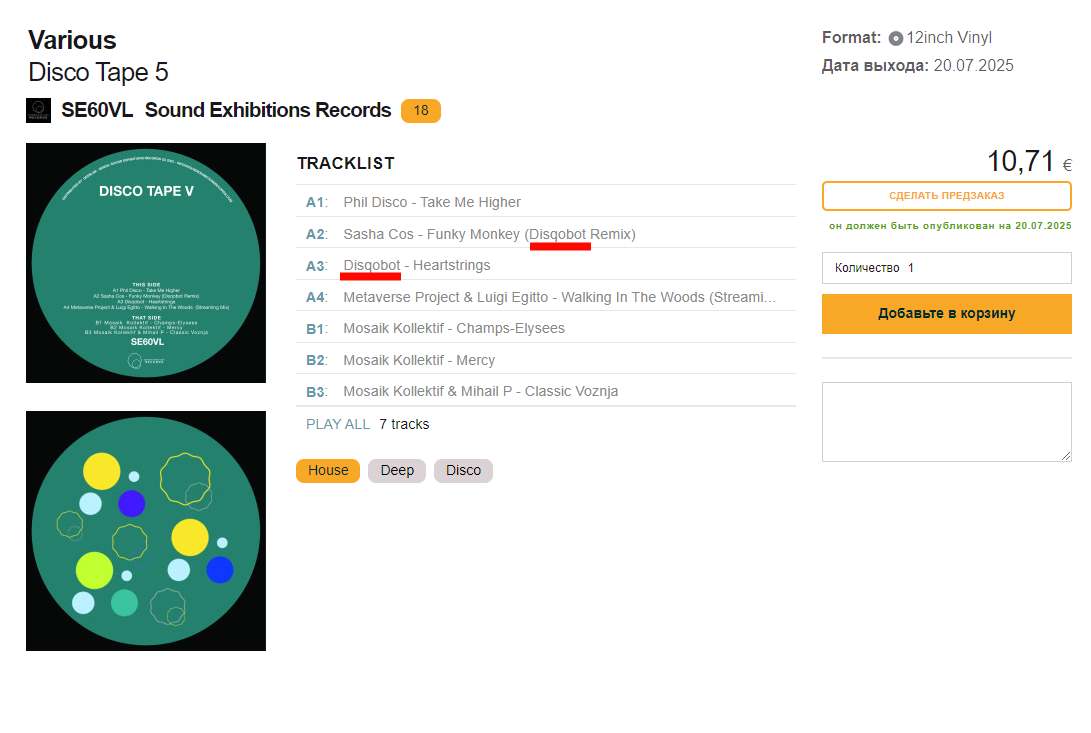The height and width of the screenshot is (733, 1091).
Task: Open Sound Exhibitions Records label page
Action: [x=268, y=110]
